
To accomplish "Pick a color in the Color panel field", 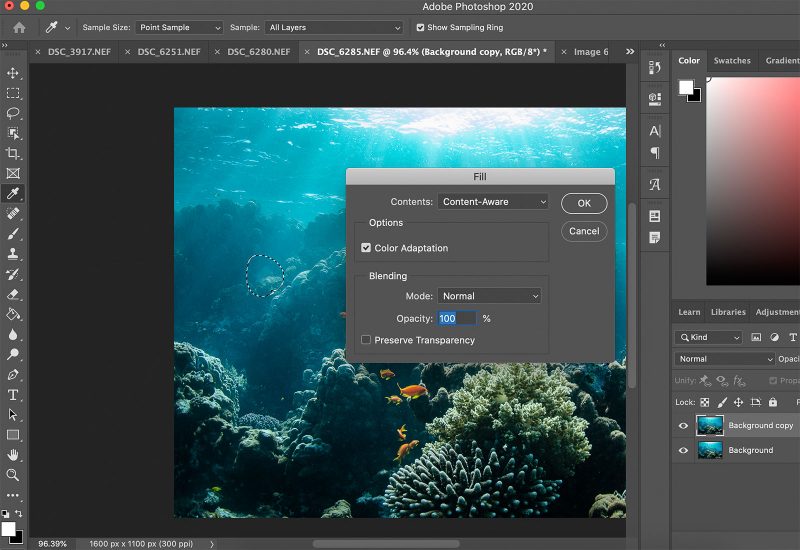I will (753, 181).
